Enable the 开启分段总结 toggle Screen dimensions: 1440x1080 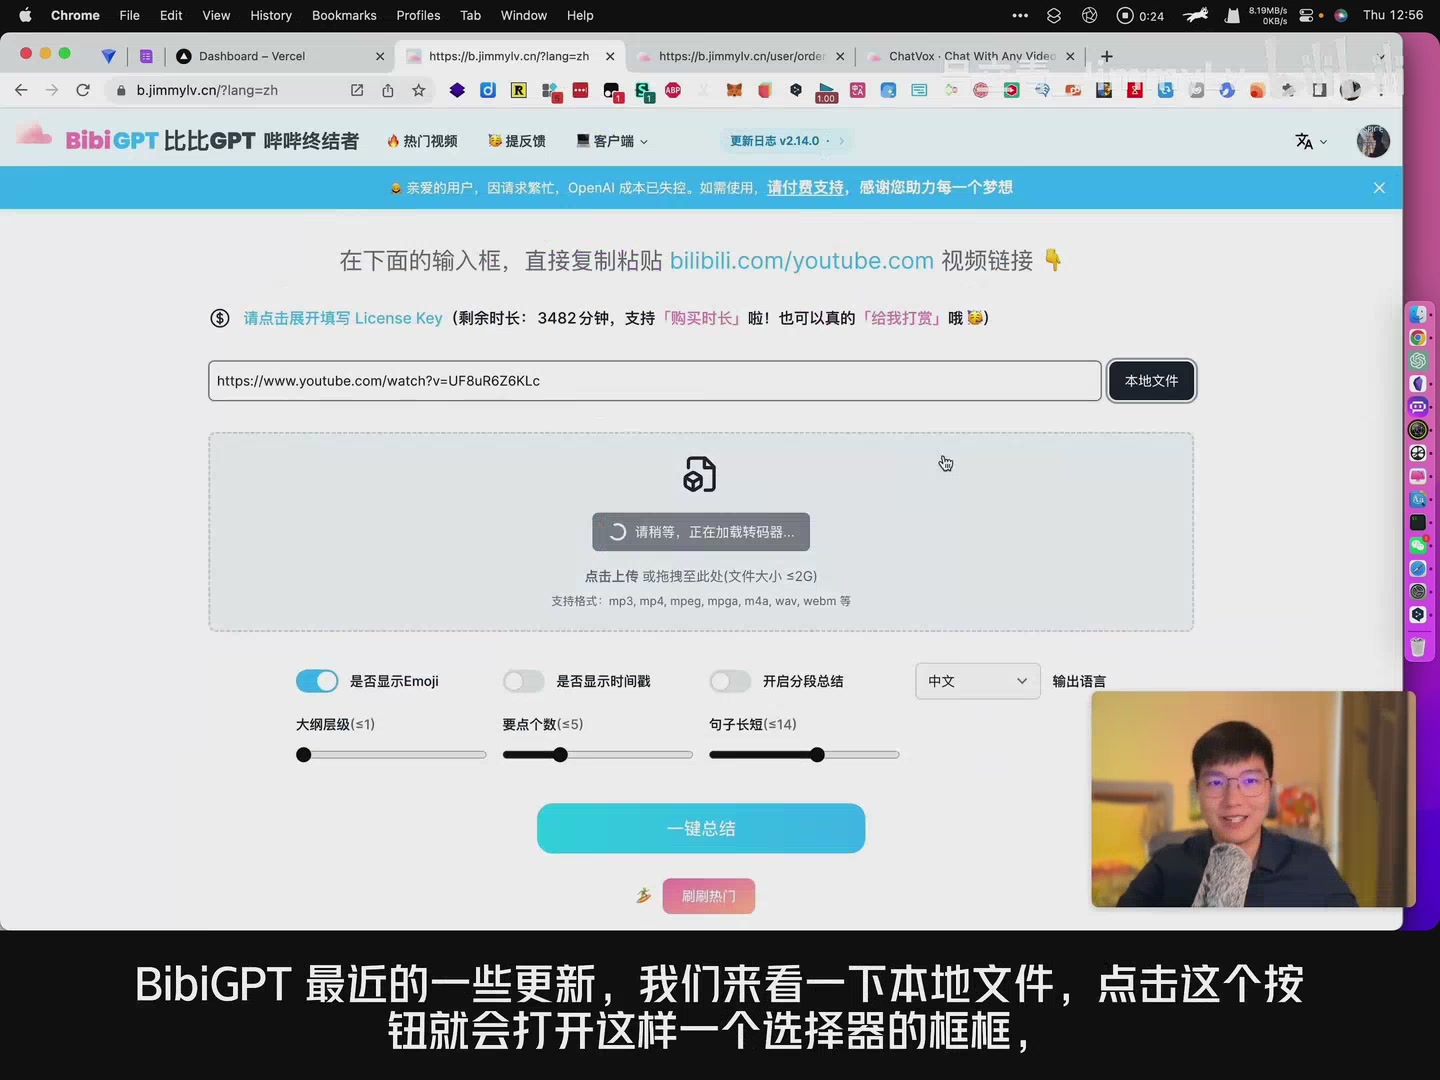(x=729, y=681)
